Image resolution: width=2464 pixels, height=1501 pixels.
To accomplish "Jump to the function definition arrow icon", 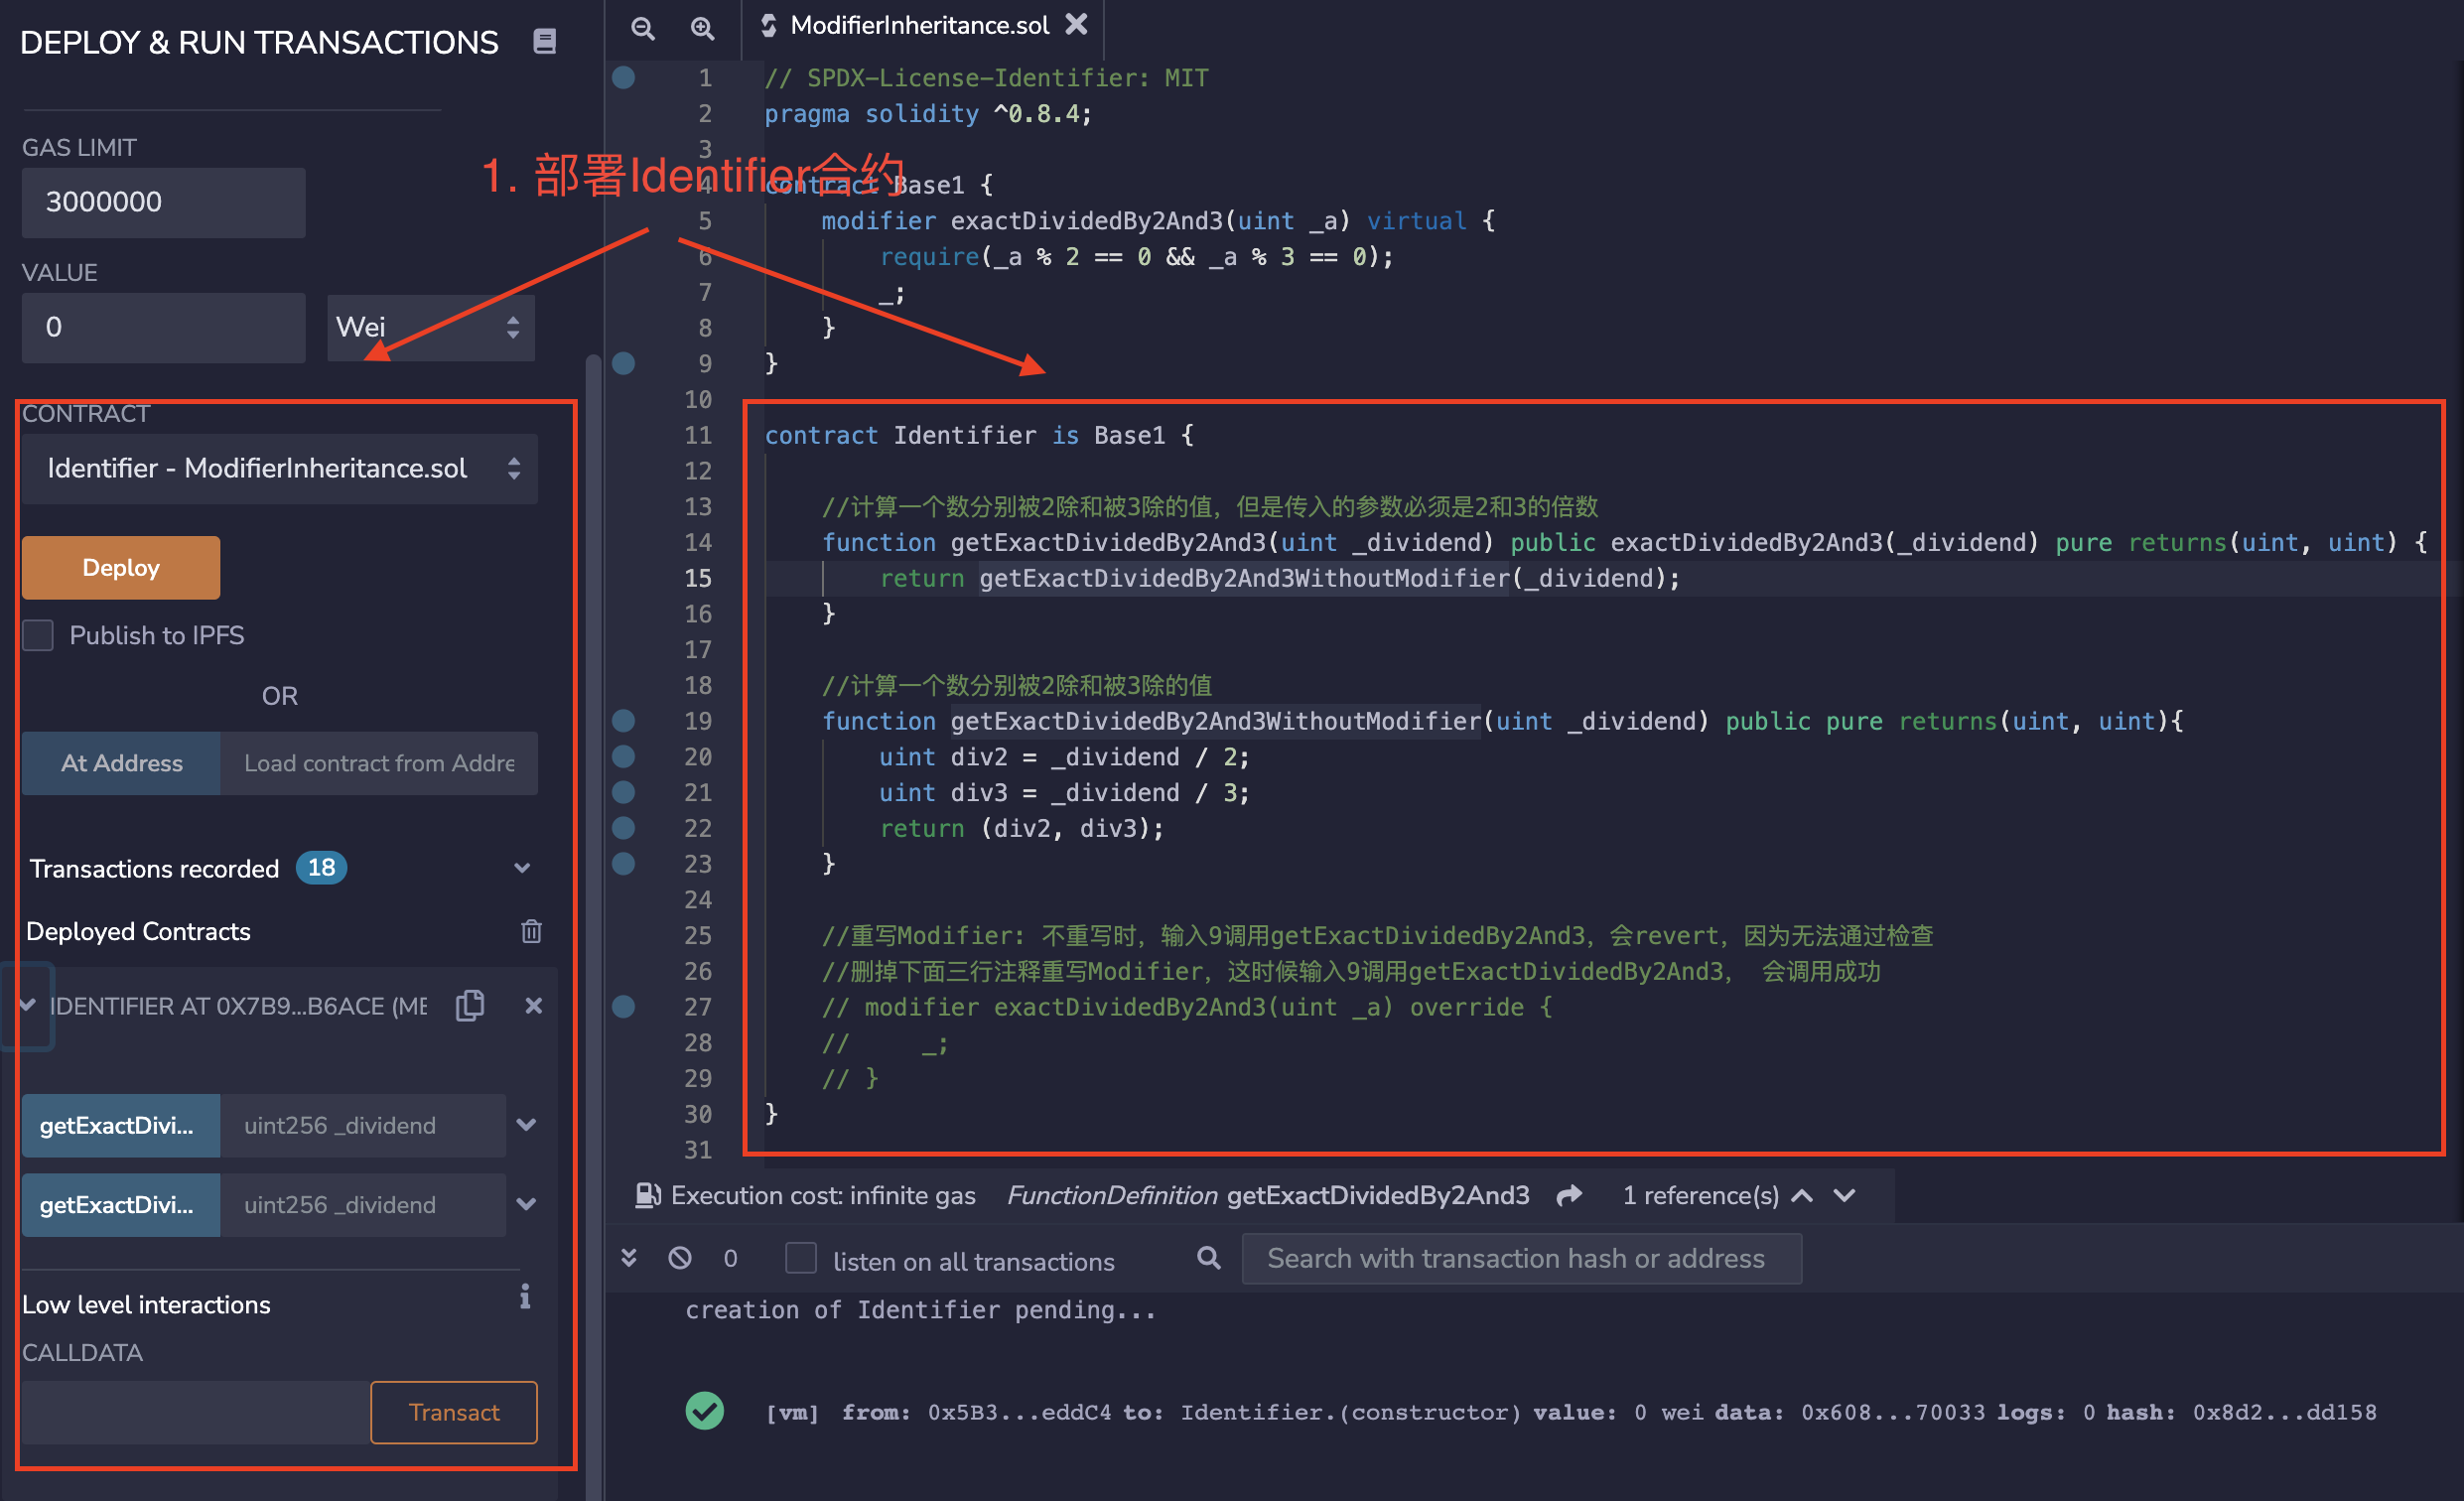I will pyautogui.click(x=1570, y=1195).
